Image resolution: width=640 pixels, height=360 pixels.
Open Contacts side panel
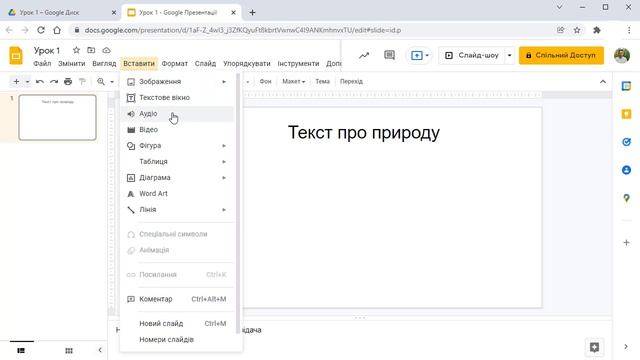pos(626,170)
